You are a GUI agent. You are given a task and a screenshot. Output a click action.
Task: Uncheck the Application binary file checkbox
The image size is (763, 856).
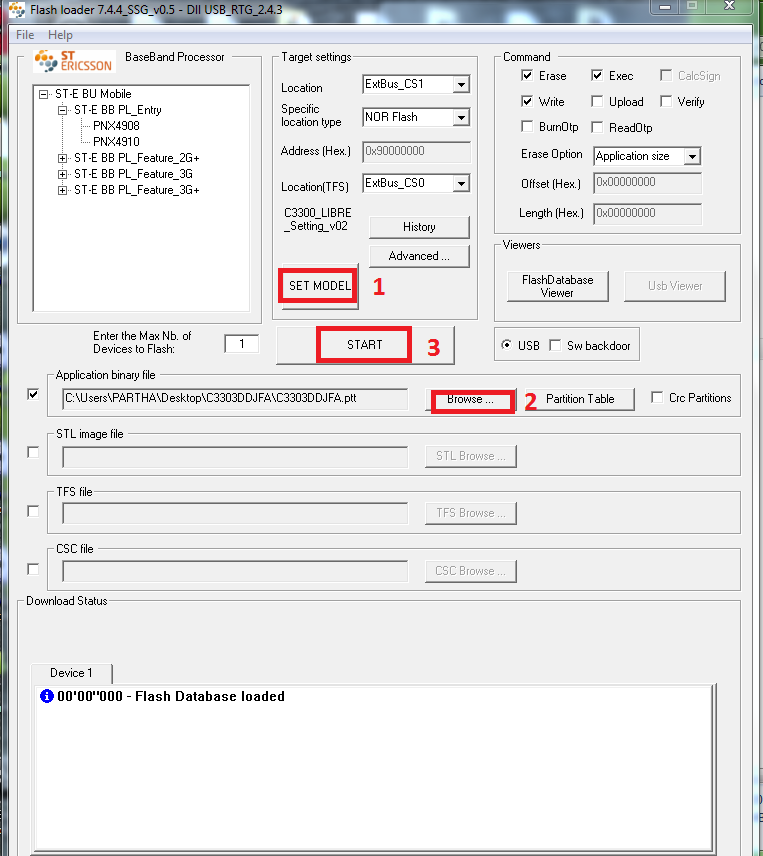(x=33, y=394)
